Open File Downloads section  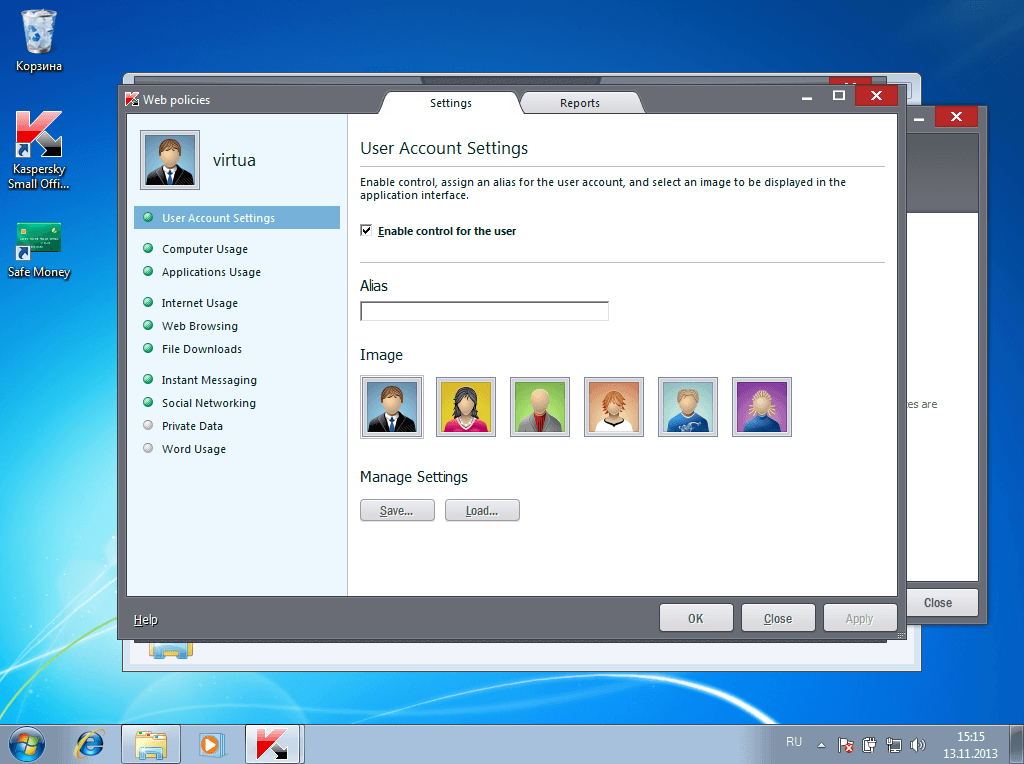(x=201, y=349)
